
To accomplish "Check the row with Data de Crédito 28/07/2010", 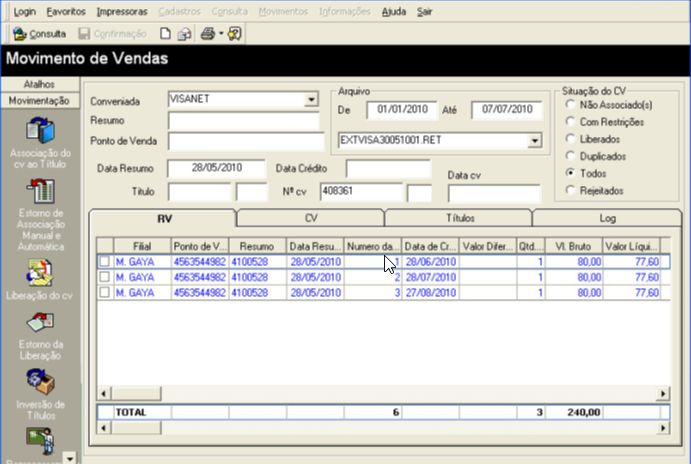I will 104,277.
